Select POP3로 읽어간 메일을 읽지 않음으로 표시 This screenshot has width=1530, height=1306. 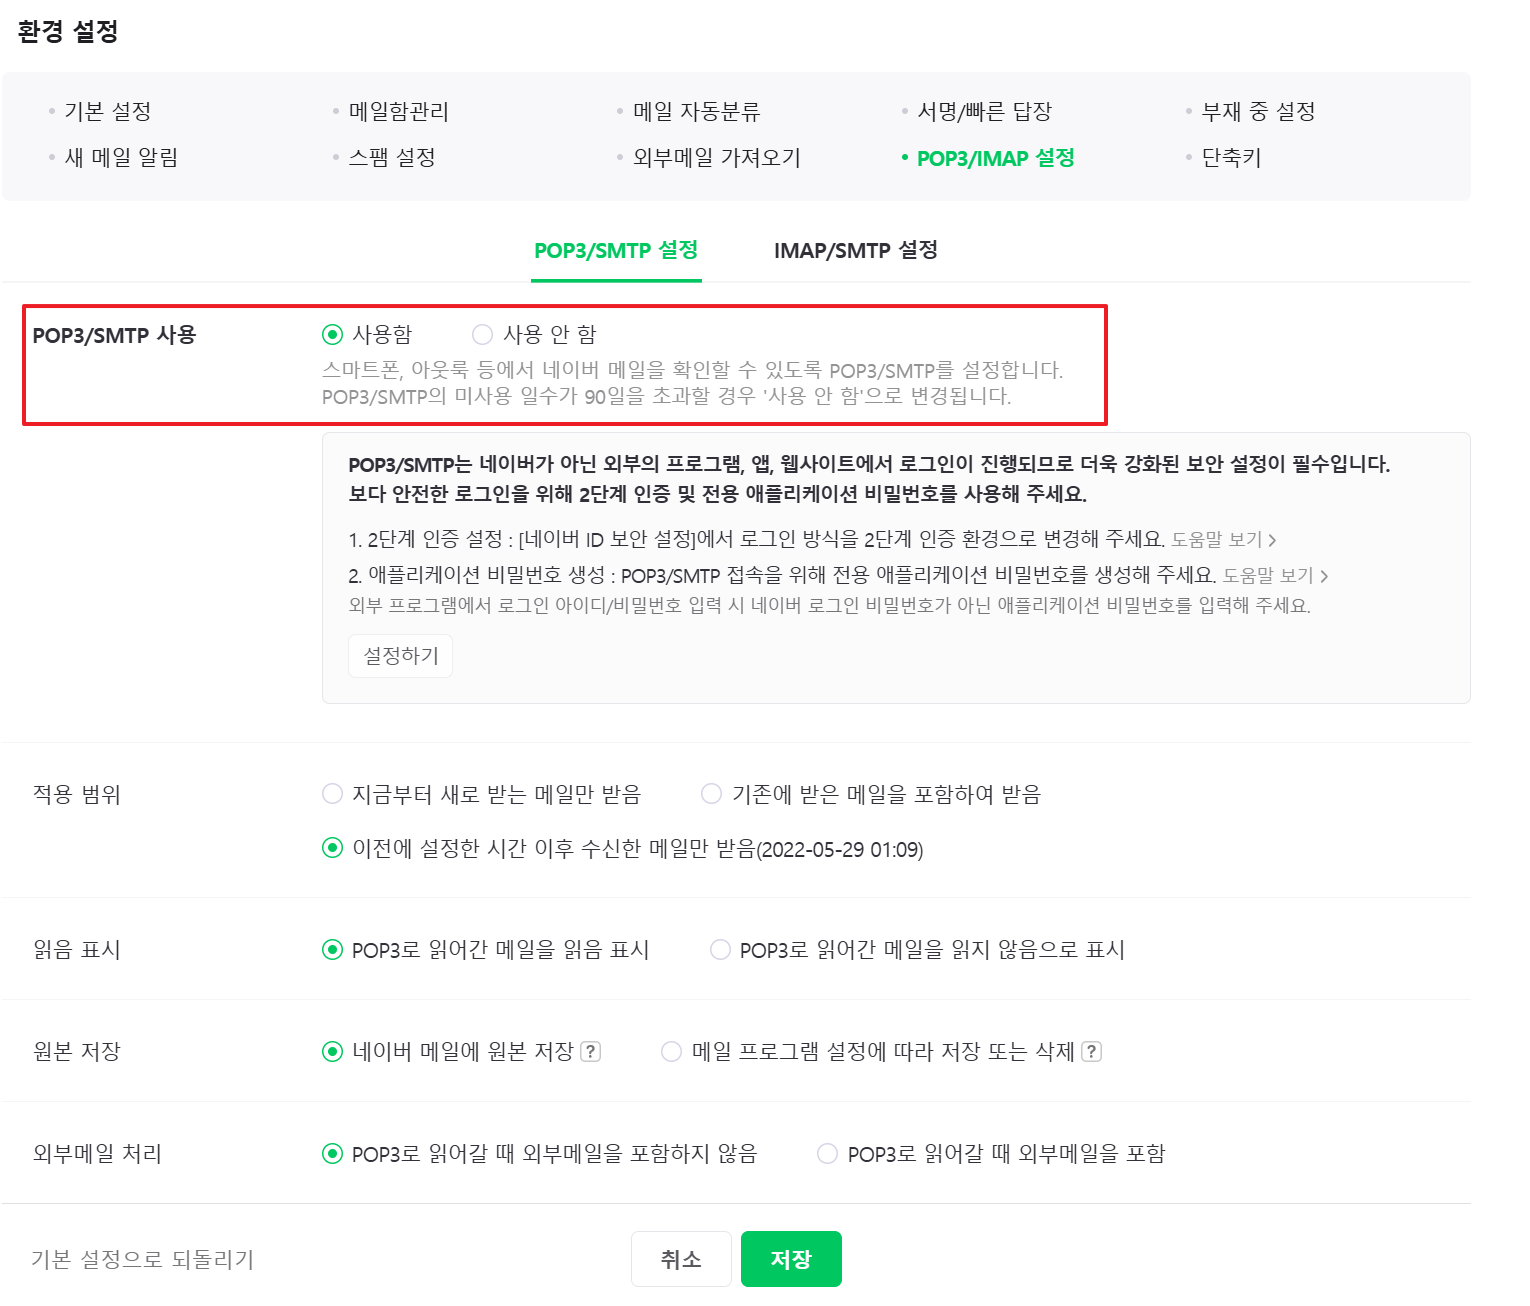(x=720, y=949)
